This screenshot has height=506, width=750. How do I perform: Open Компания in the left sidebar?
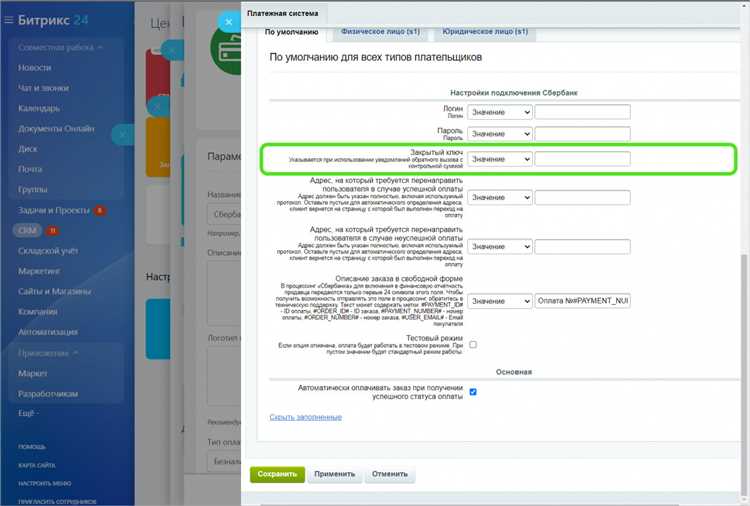[37, 312]
